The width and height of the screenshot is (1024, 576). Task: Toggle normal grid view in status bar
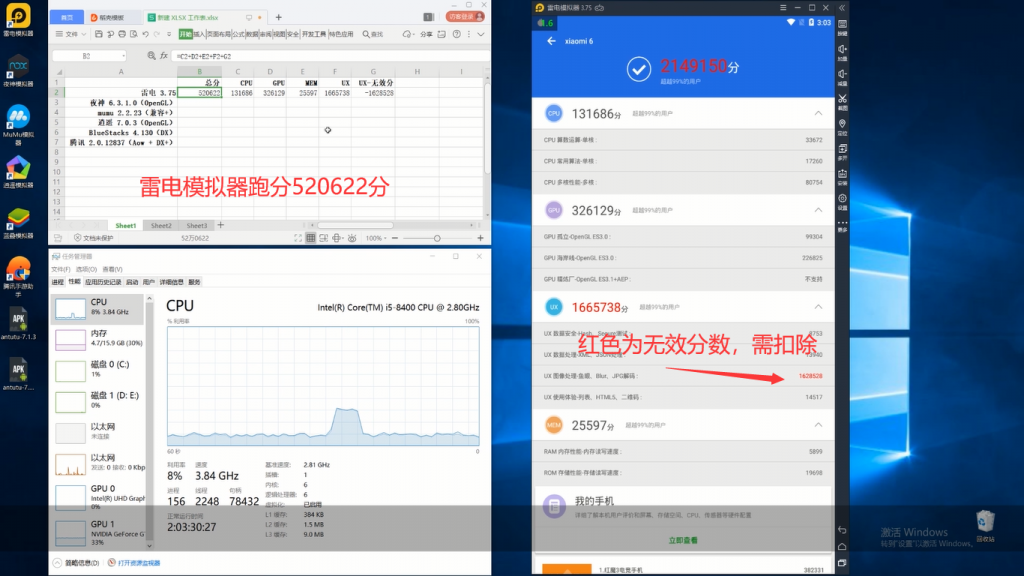coord(310,238)
